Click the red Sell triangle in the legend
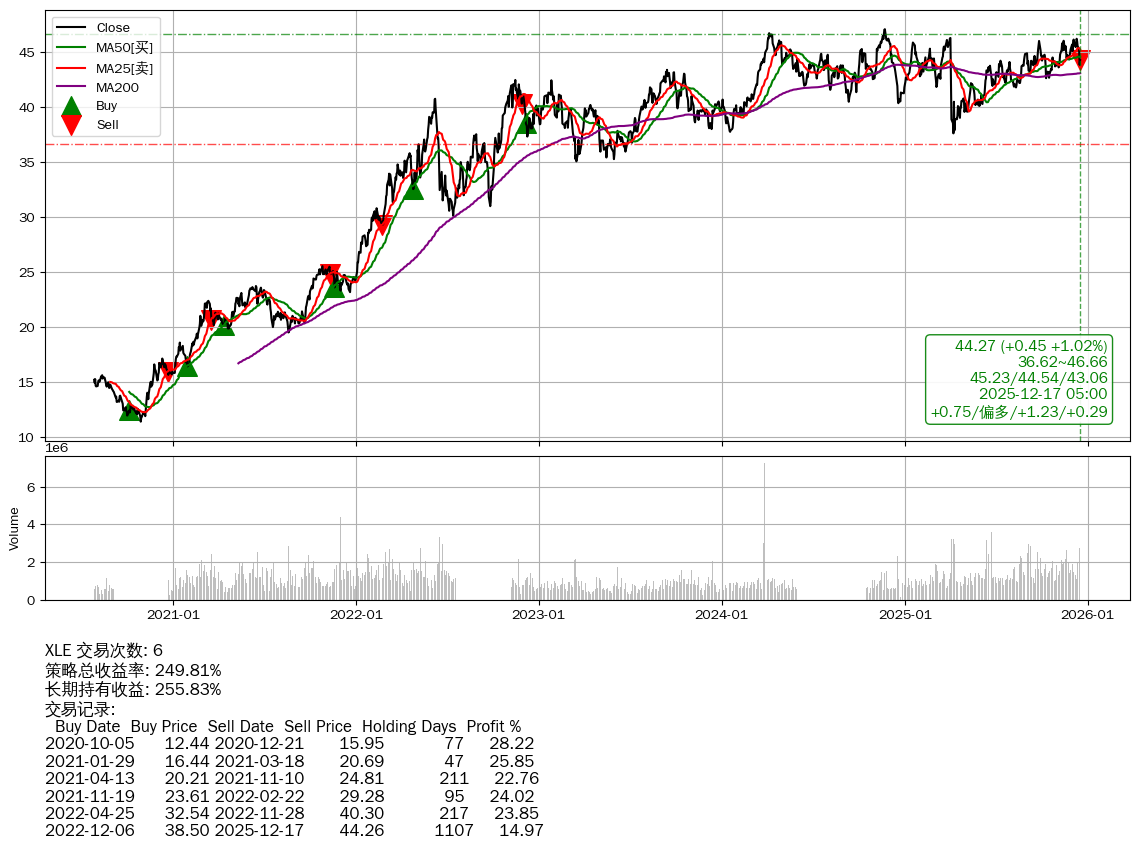 pos(71,124)
